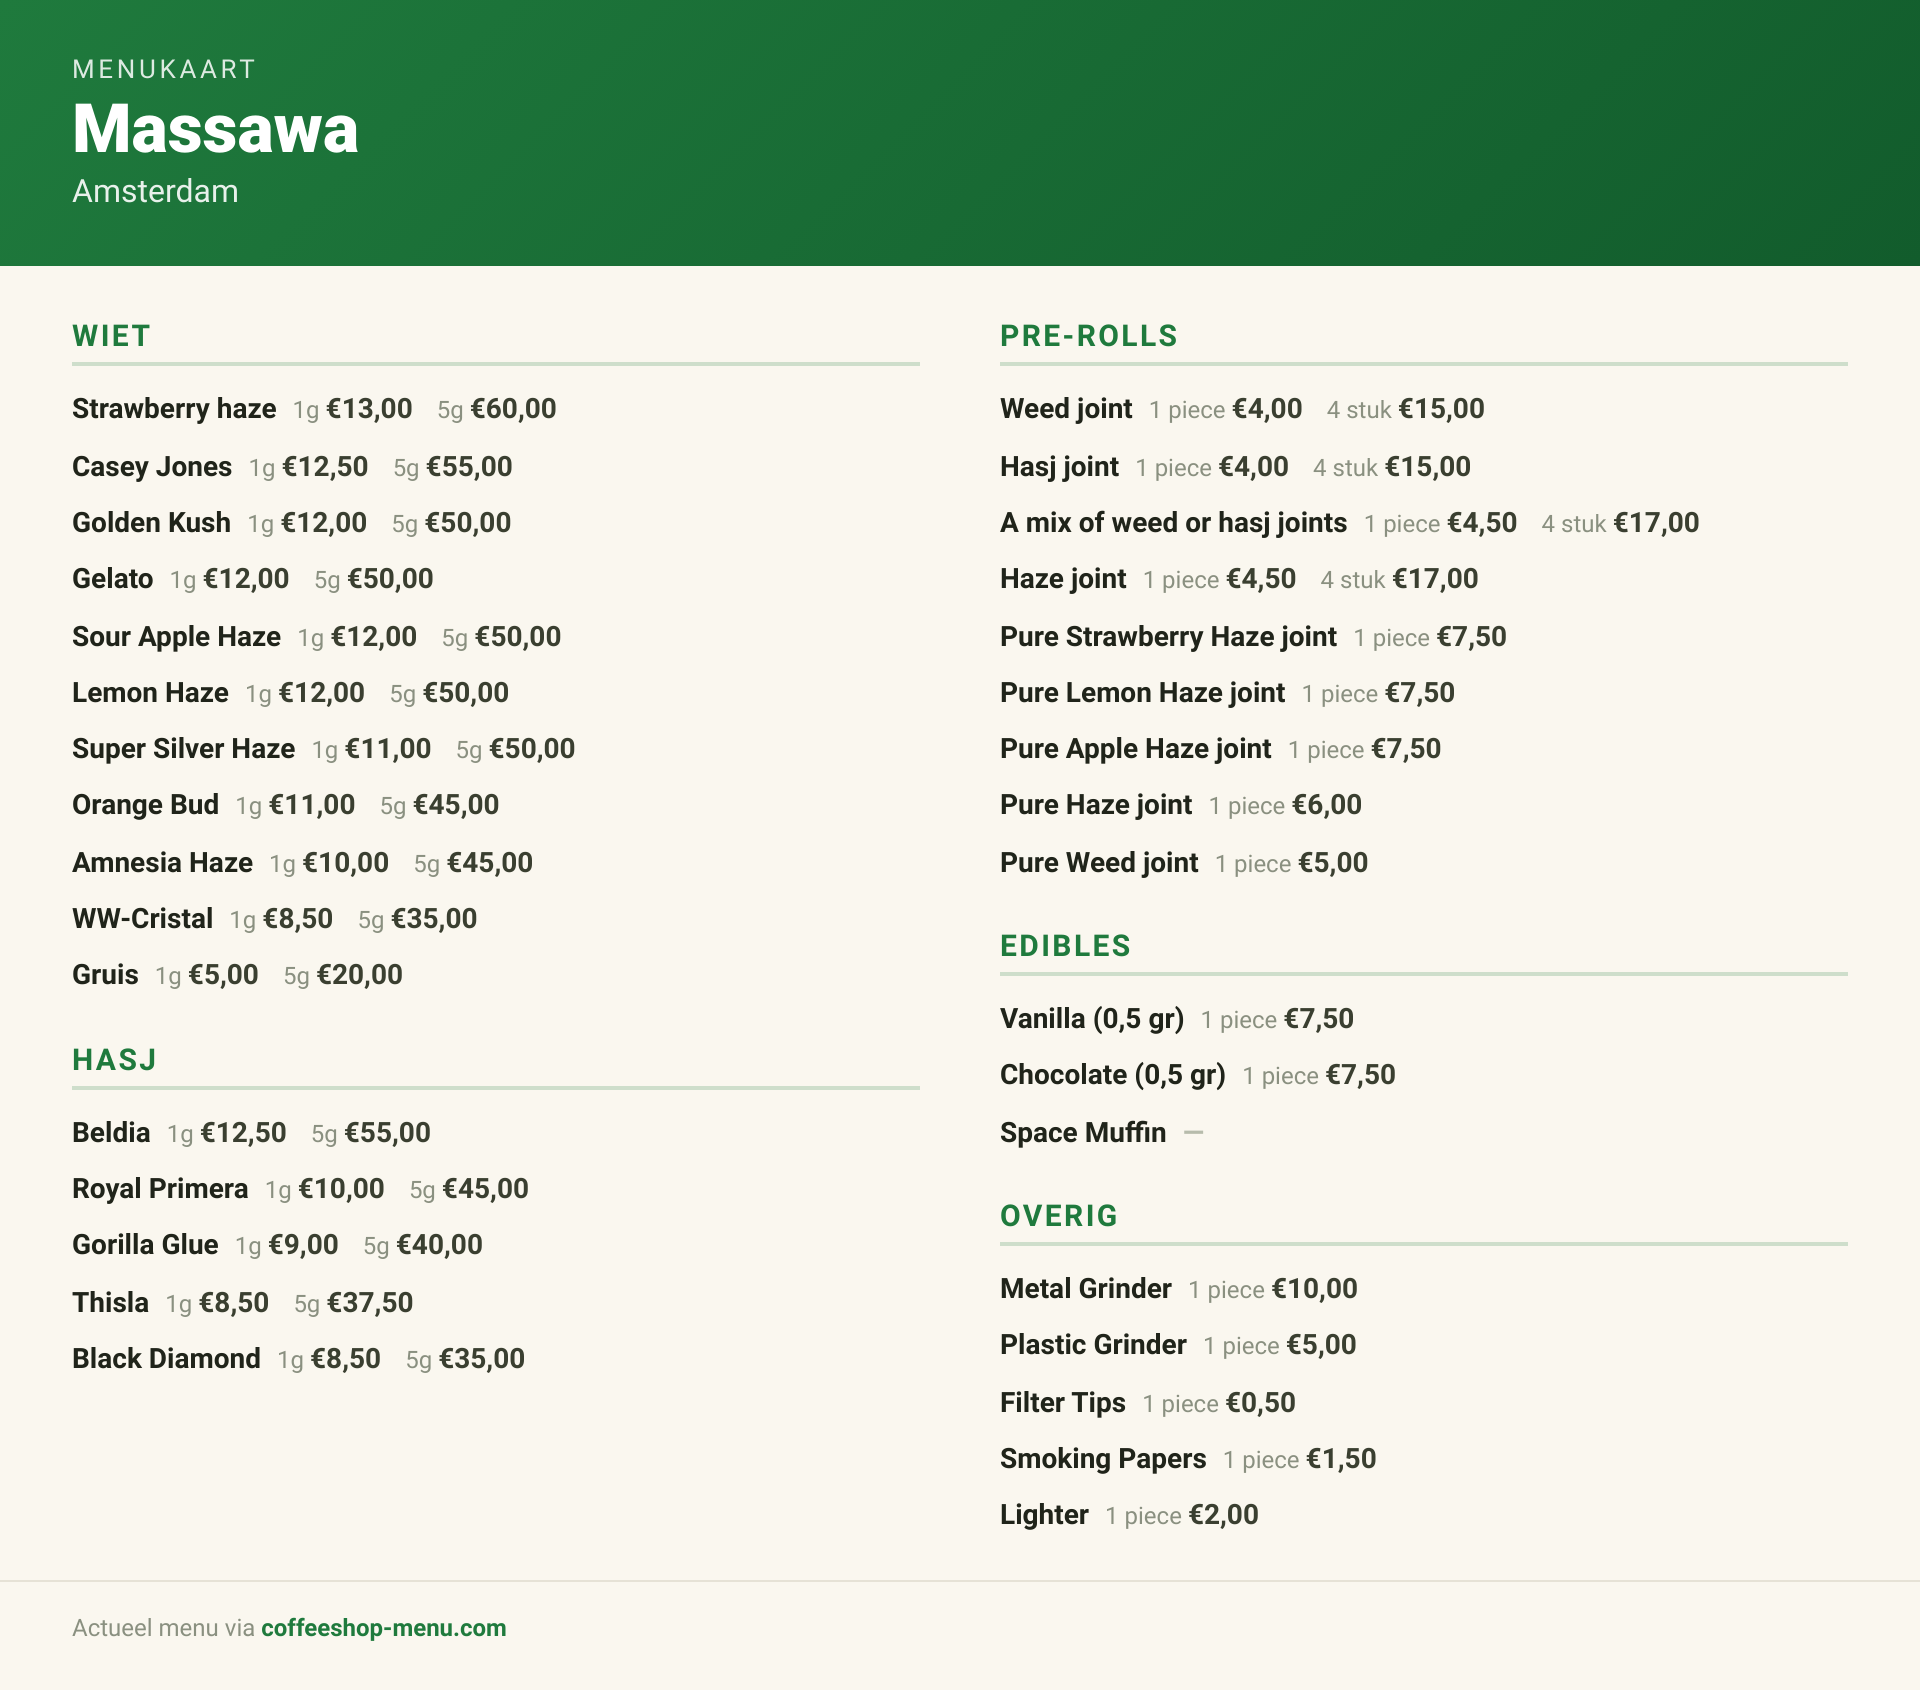Click the Massawa title heading
The image size is (1920, 1690).
click(x=215, y=129)
